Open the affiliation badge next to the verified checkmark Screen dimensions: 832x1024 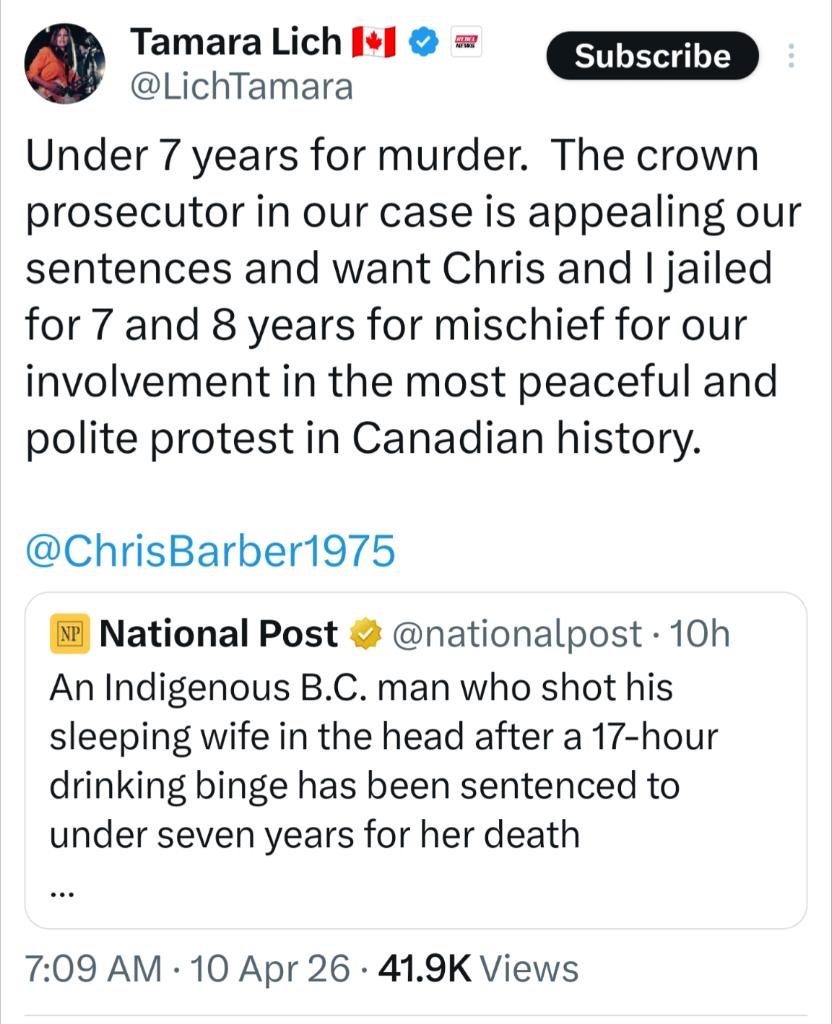pyautogui.click(x=467, y=42)
